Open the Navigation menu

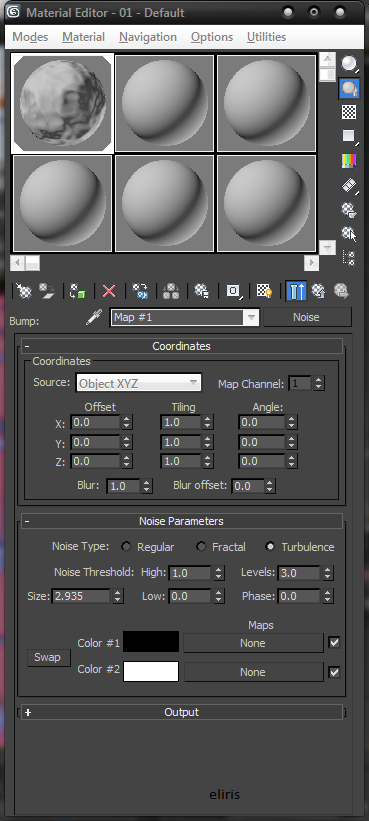pos(148,37)
